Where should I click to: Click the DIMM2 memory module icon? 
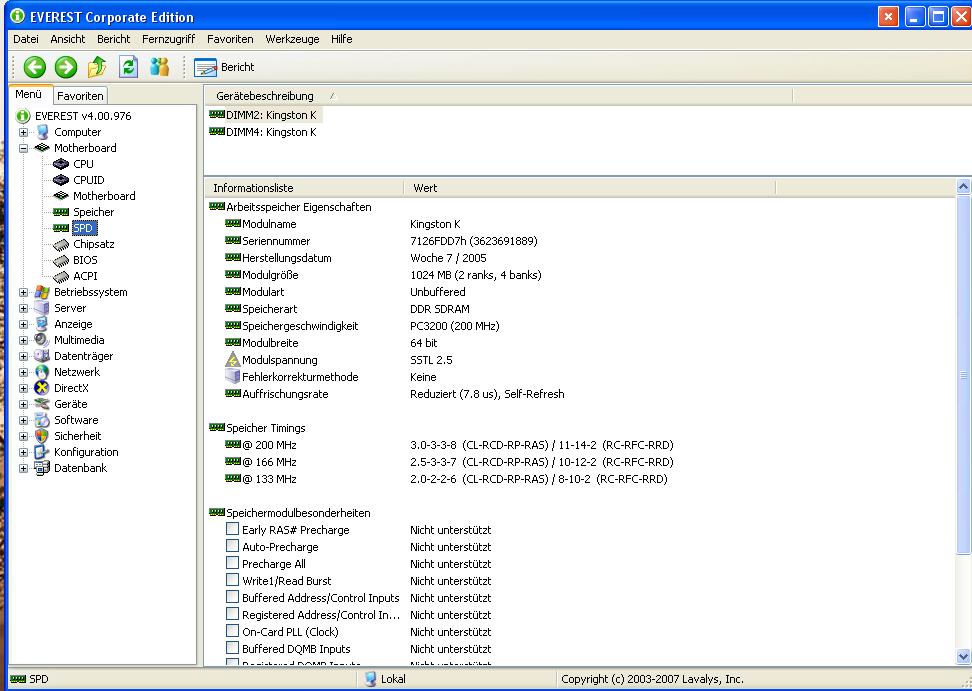click(216, 115)
